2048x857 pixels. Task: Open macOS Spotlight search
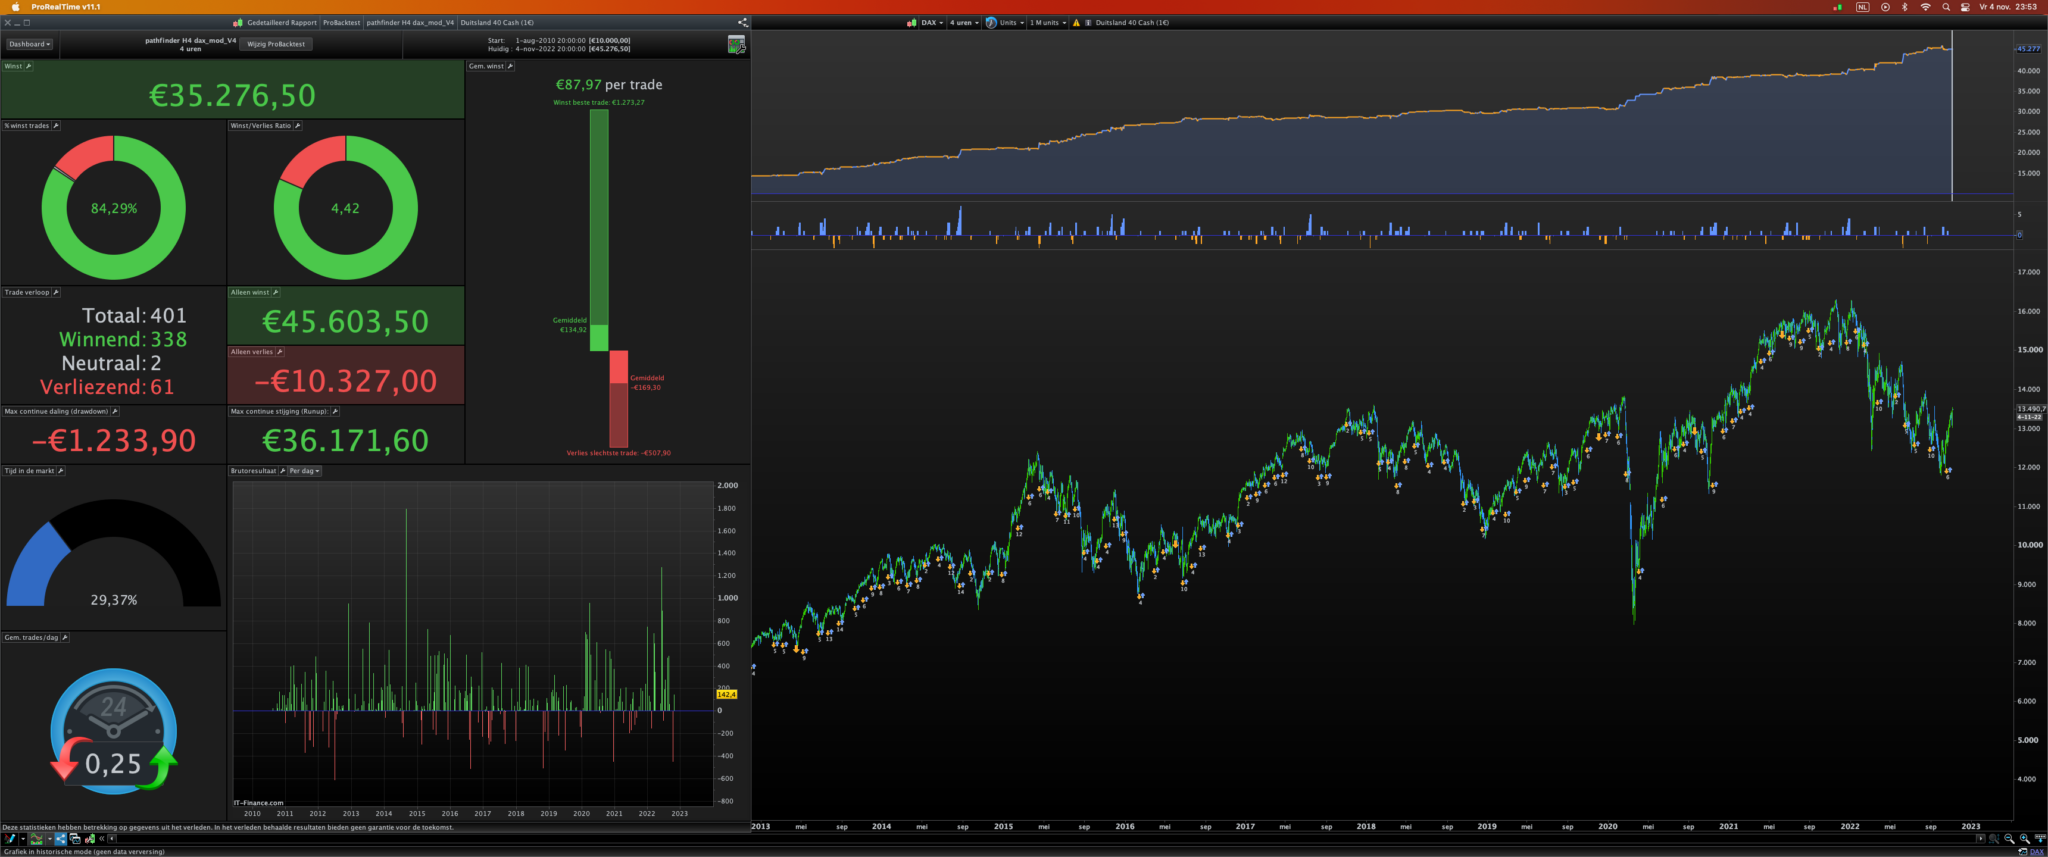(1946, 7)
